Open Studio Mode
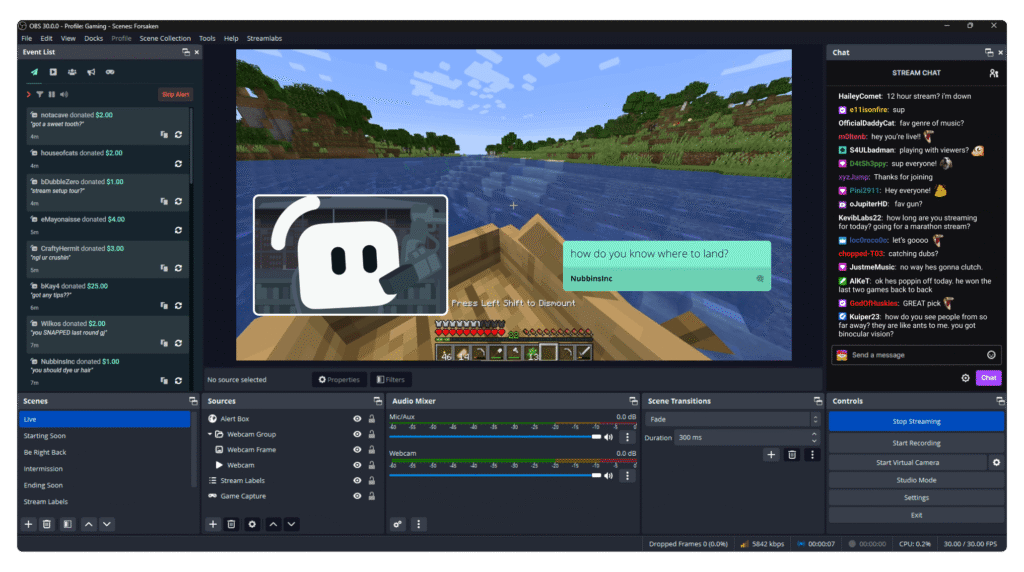This screenshot has height=572, width=1024. tap(916, 480)
